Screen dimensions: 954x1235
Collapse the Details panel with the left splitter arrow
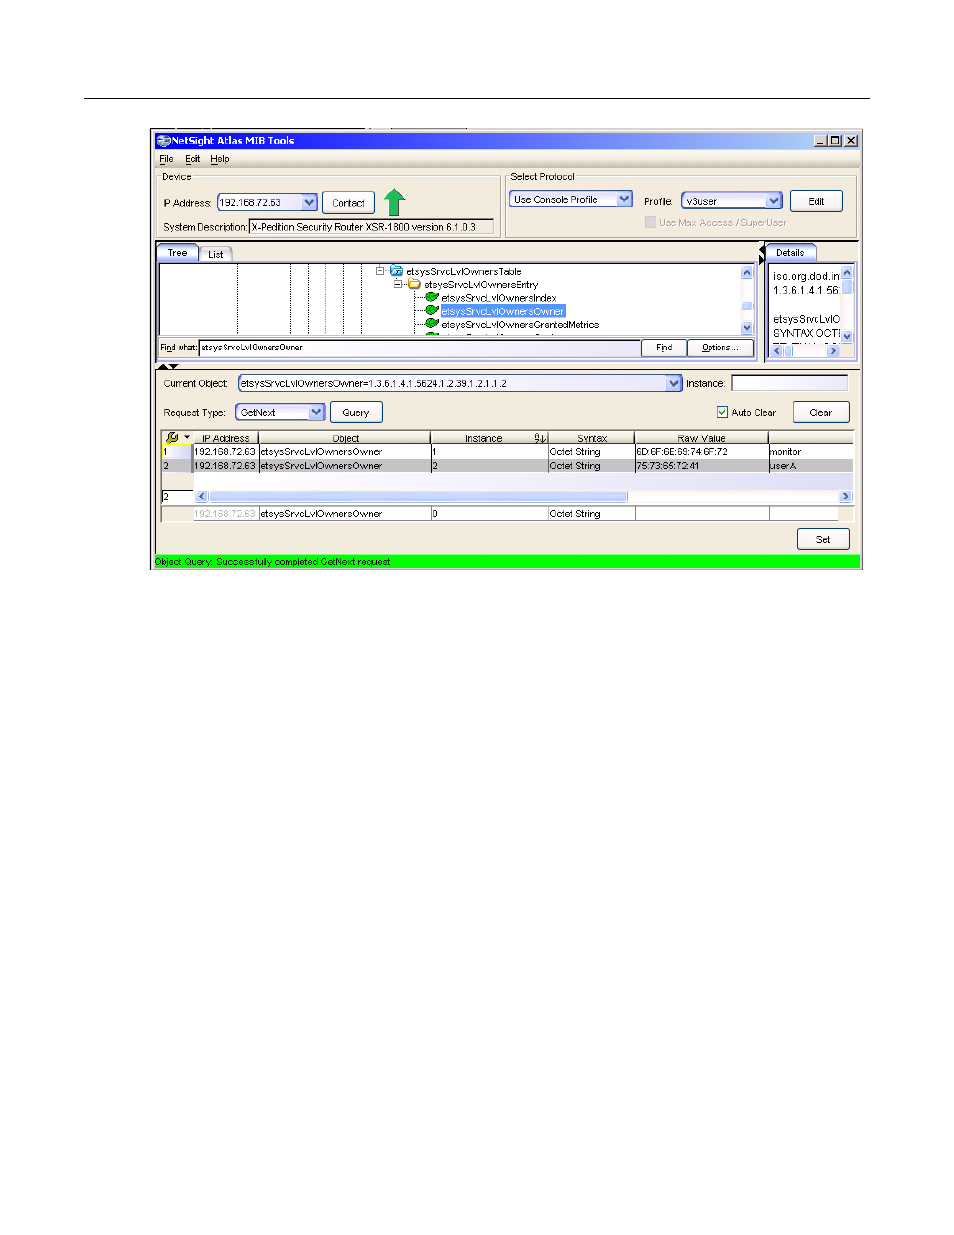pyautogui.click(x=761, y=249)
